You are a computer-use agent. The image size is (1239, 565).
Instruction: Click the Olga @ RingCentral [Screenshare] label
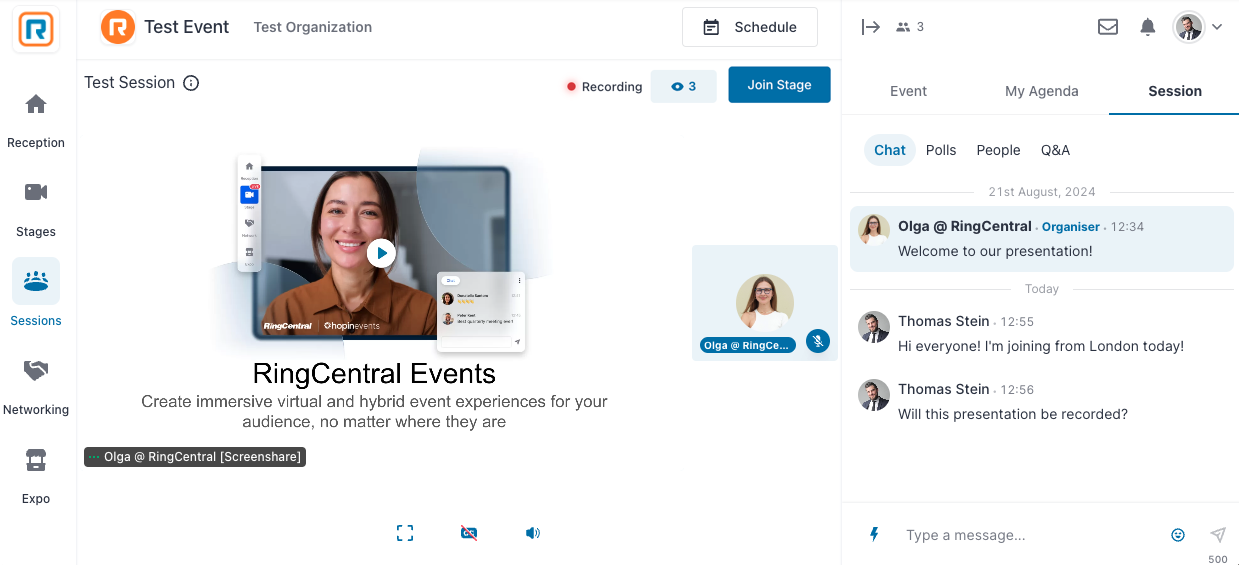pos(194,457)
